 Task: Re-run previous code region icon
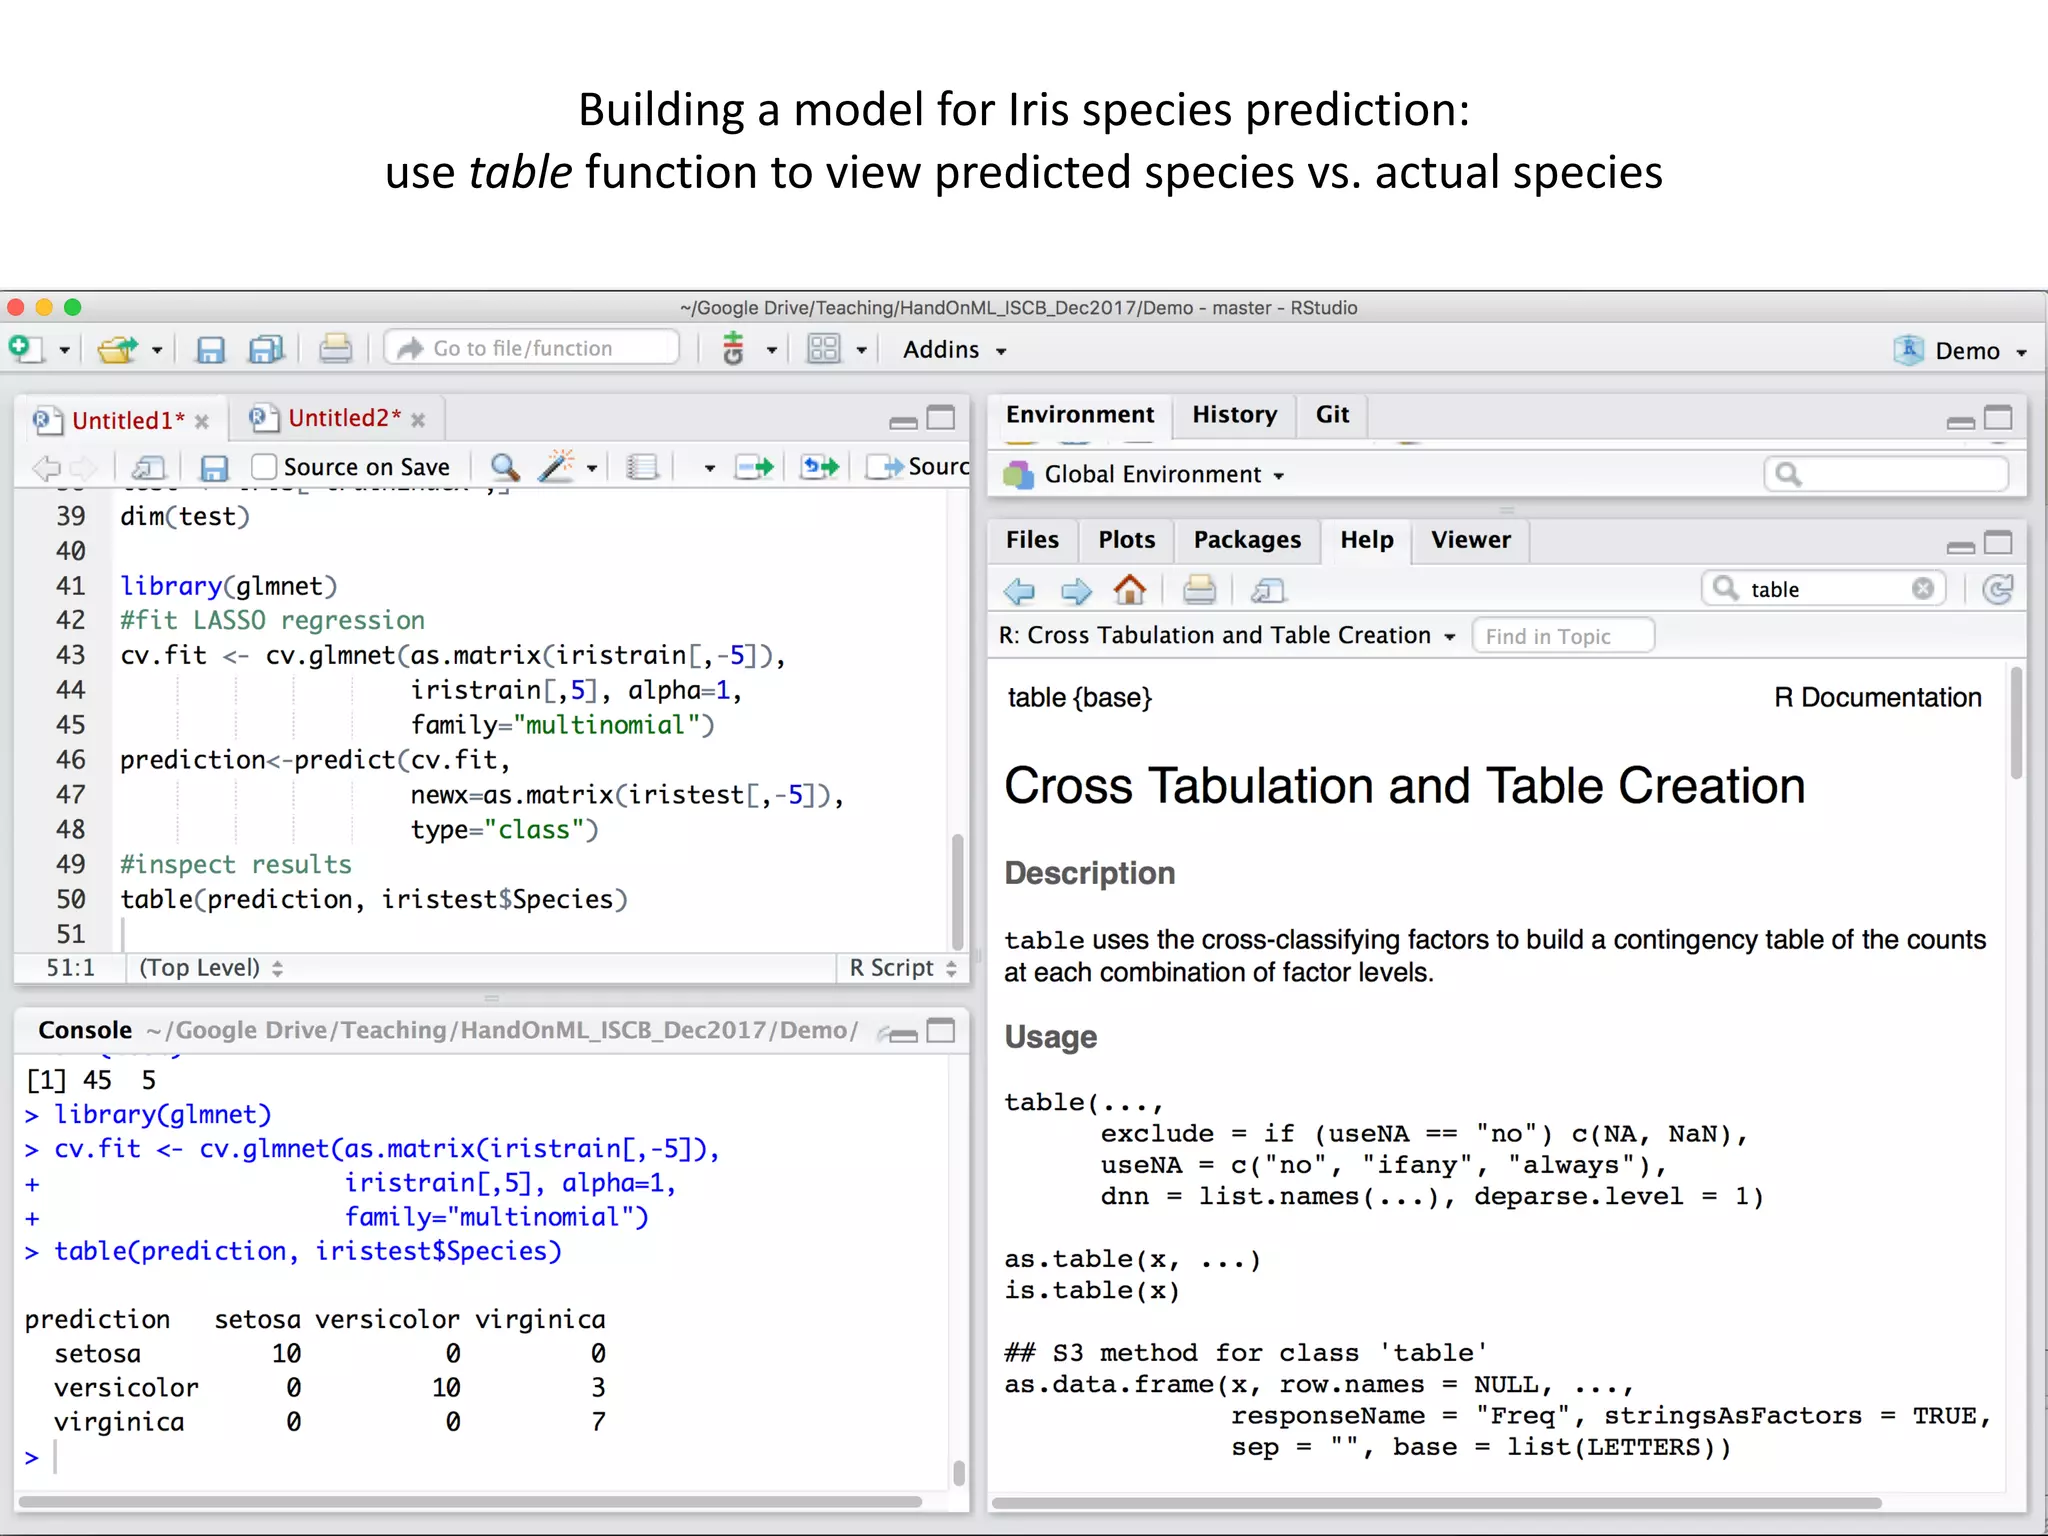click(820, 467)
